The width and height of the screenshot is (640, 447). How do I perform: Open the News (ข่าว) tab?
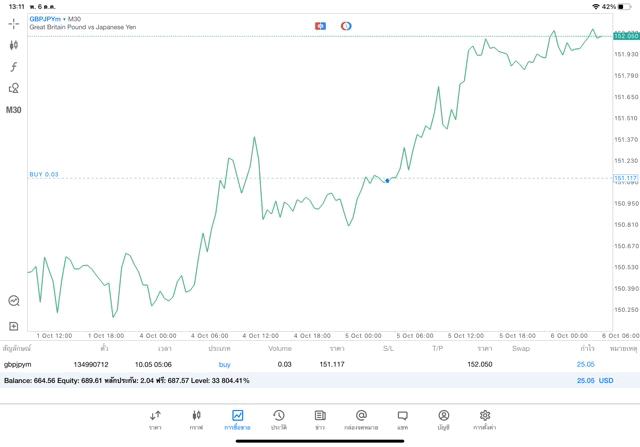(320, 420)
